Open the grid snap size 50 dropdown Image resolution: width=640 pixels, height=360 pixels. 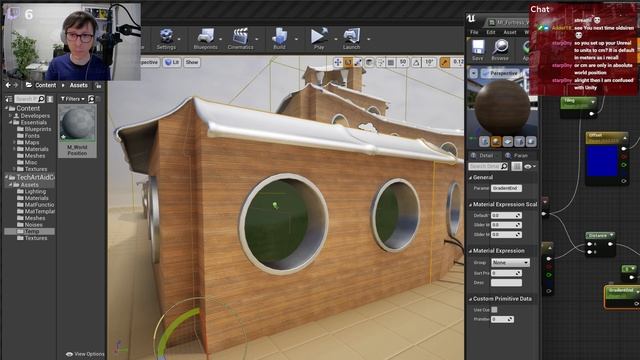pyautogui.click(x=403, y=62)
